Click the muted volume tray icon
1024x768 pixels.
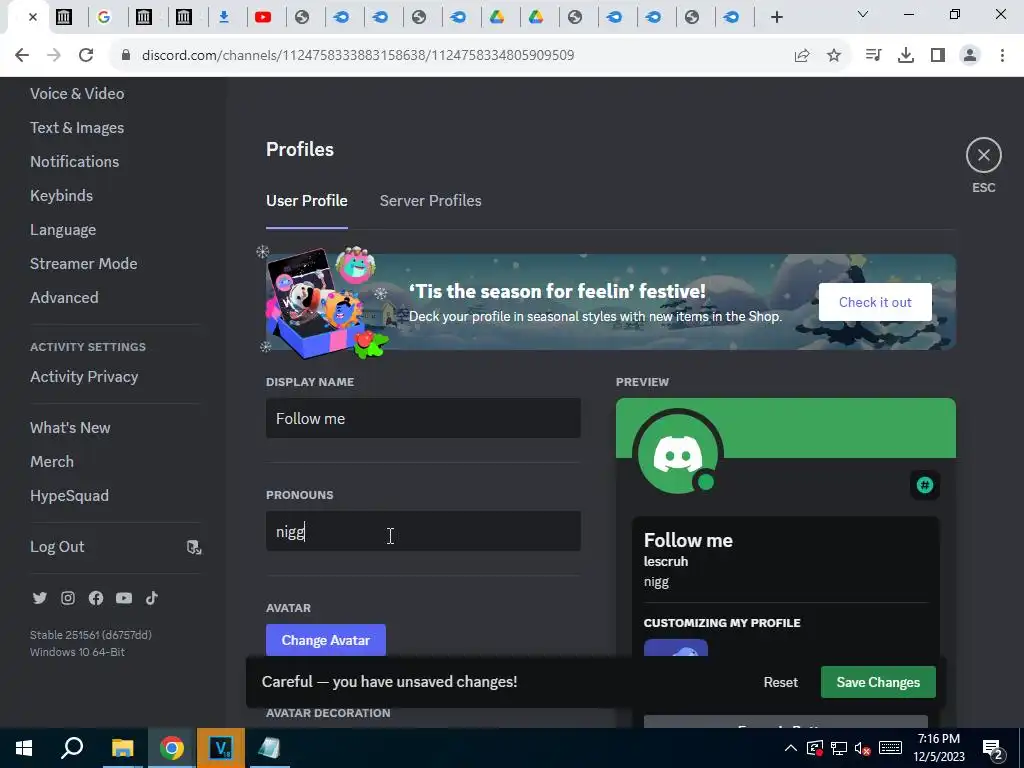[x=863, y=748]
